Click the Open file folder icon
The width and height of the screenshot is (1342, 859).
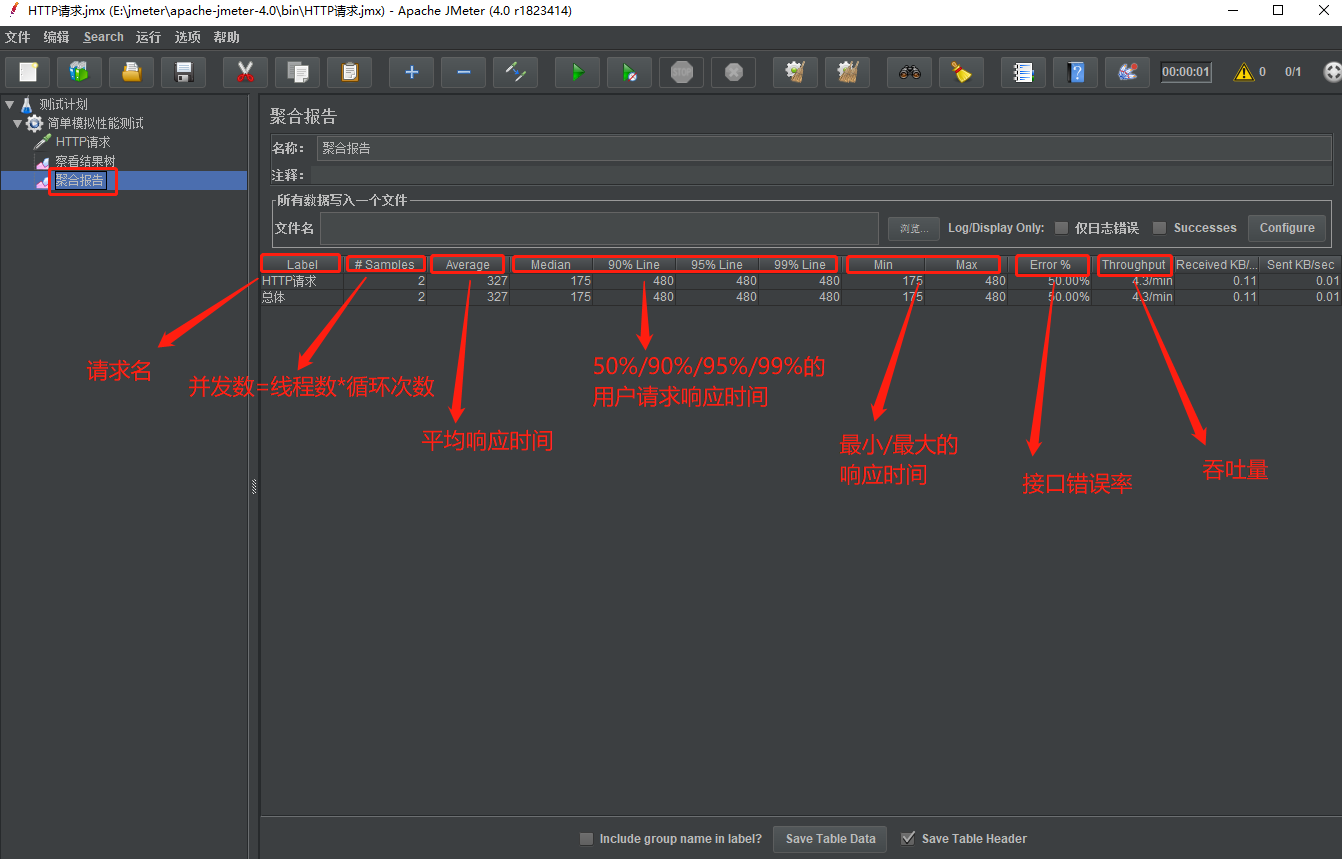click(131, 72)
